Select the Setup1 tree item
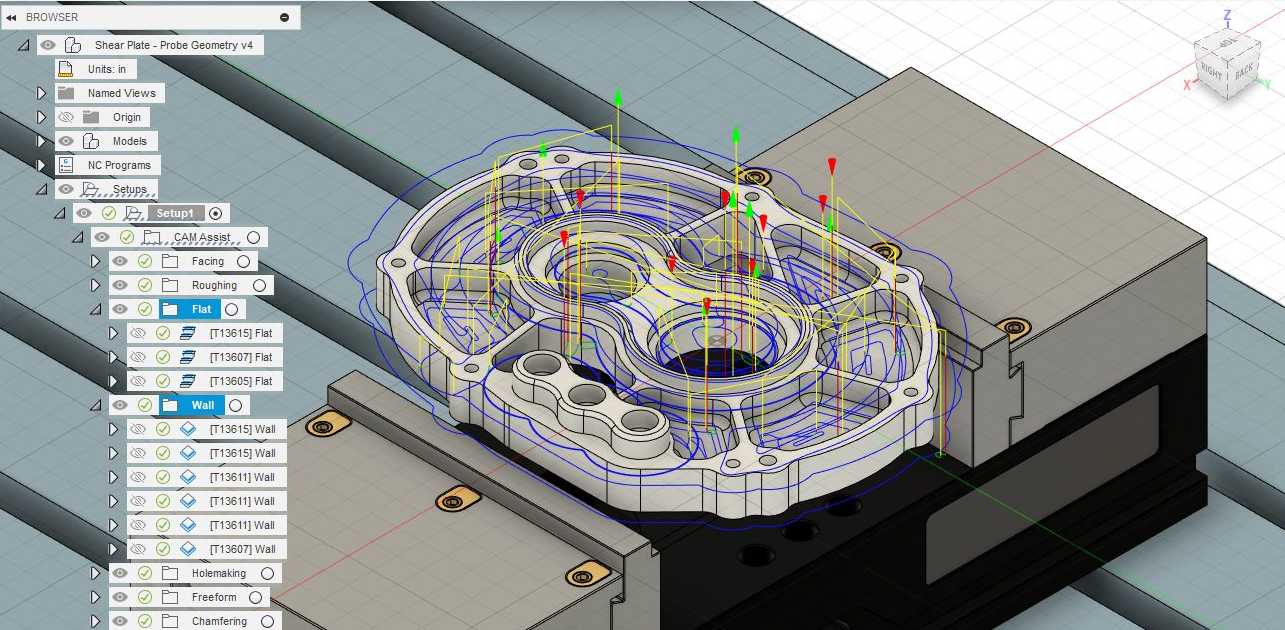Image resolution: width=1285 pixels, height=630 pixels. pyautogui.click(x=178, y=213)
